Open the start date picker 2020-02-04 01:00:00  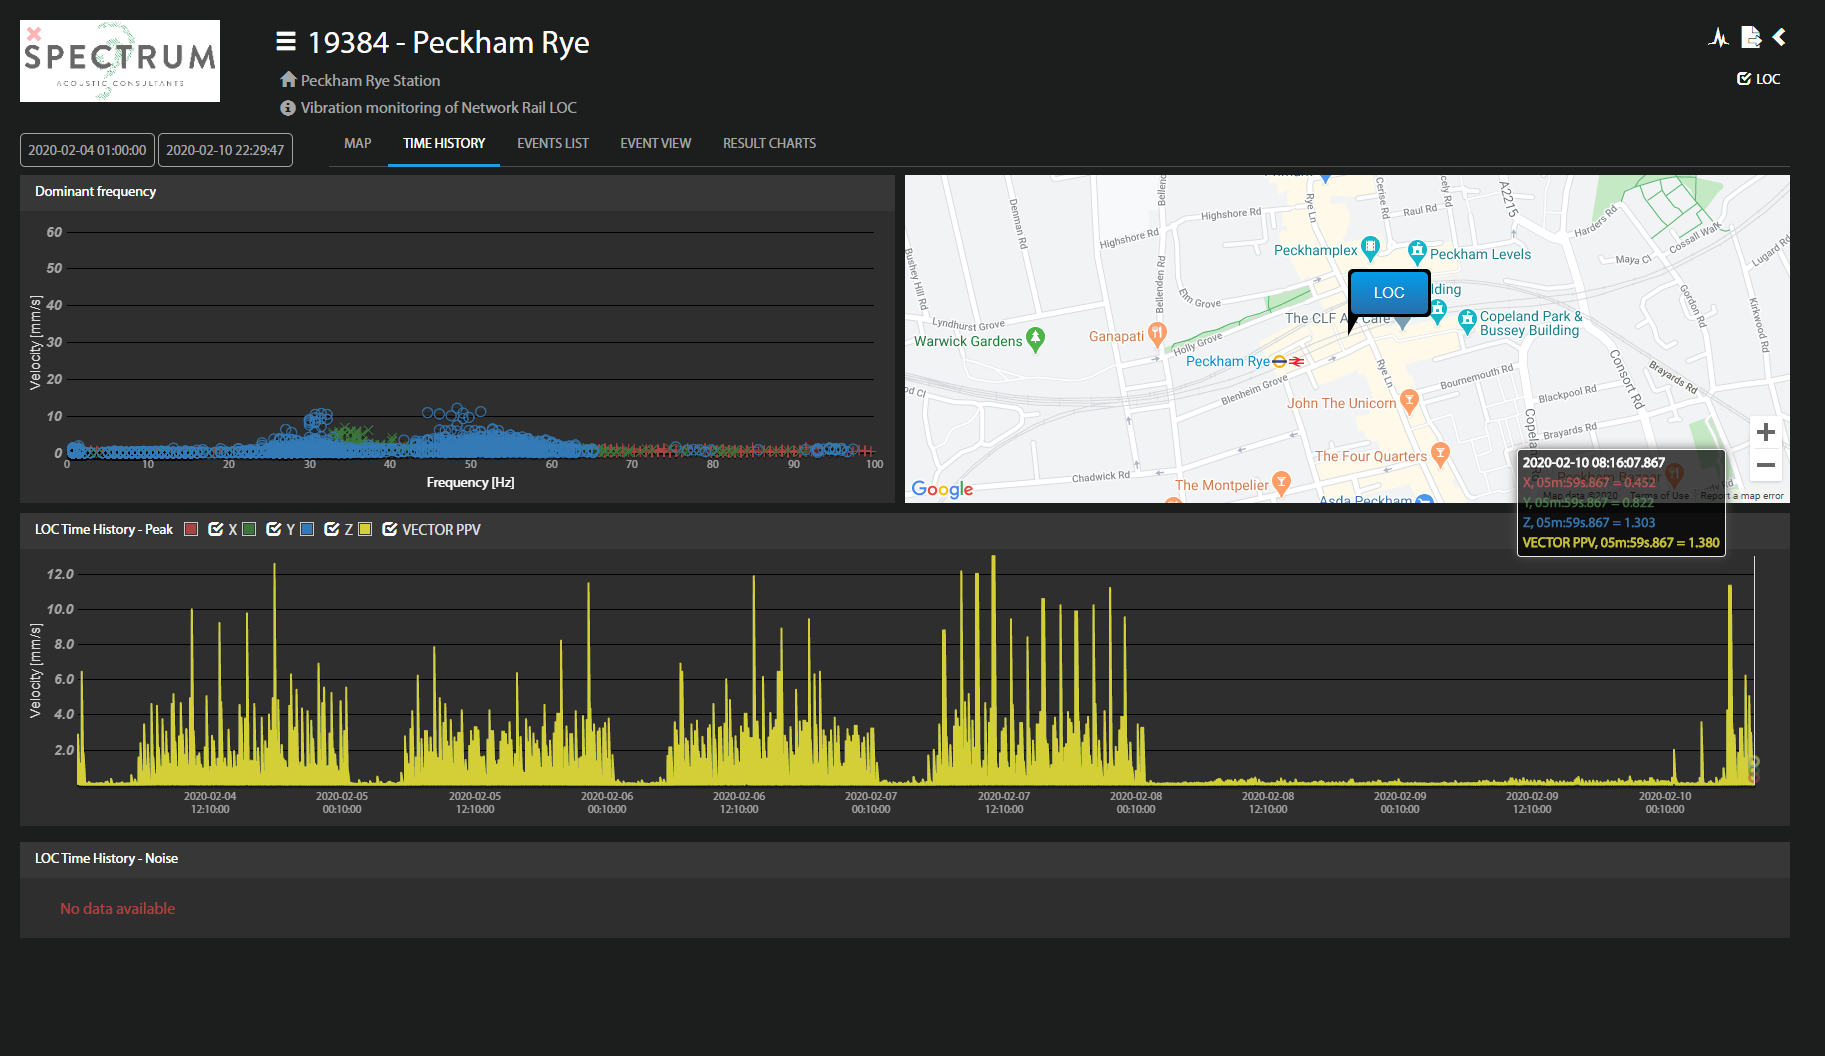coord(87,150)
